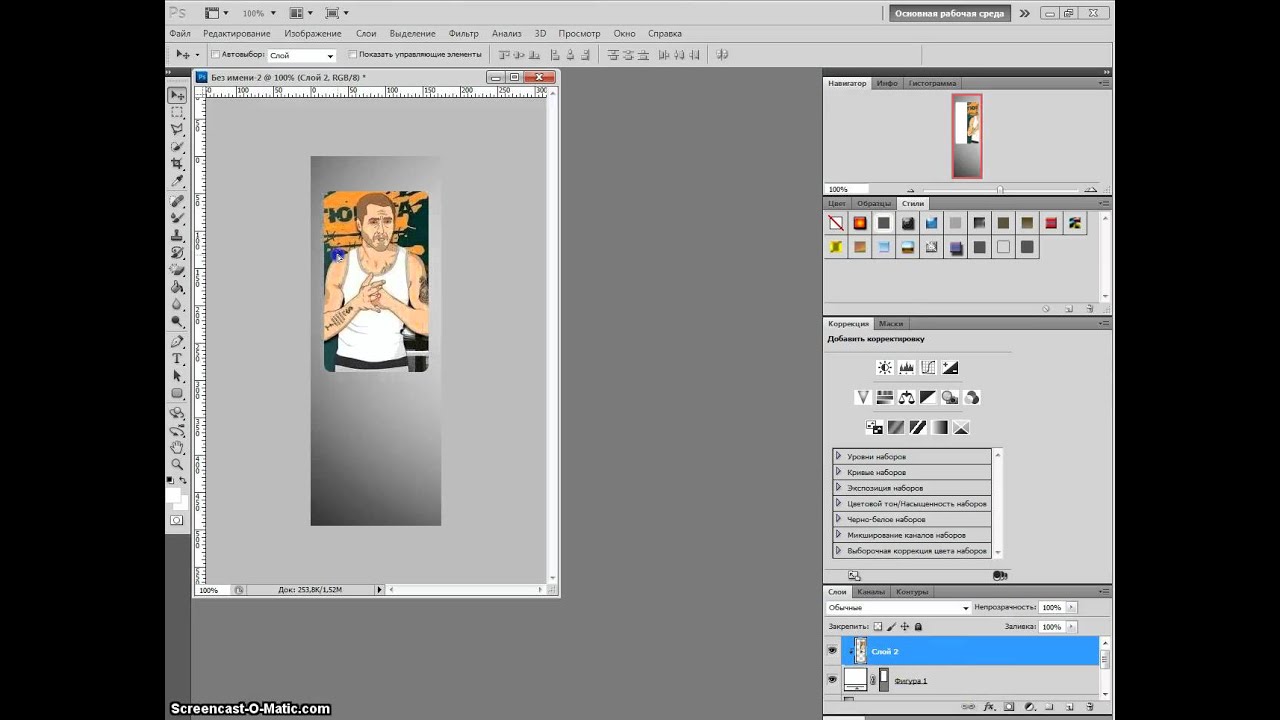Add a Gradient Map adjustment
Viewport: 1280px width, 720px height.
(939, 427)
